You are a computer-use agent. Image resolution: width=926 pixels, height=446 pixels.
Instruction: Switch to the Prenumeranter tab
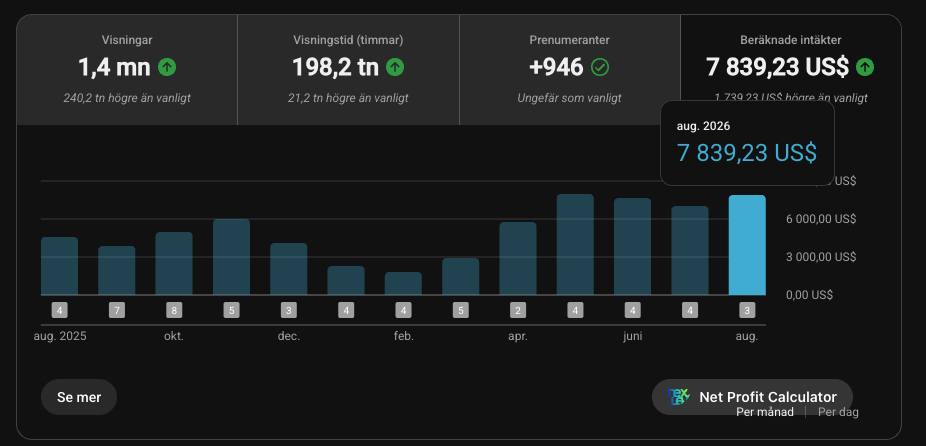click(x=569, y=70)
